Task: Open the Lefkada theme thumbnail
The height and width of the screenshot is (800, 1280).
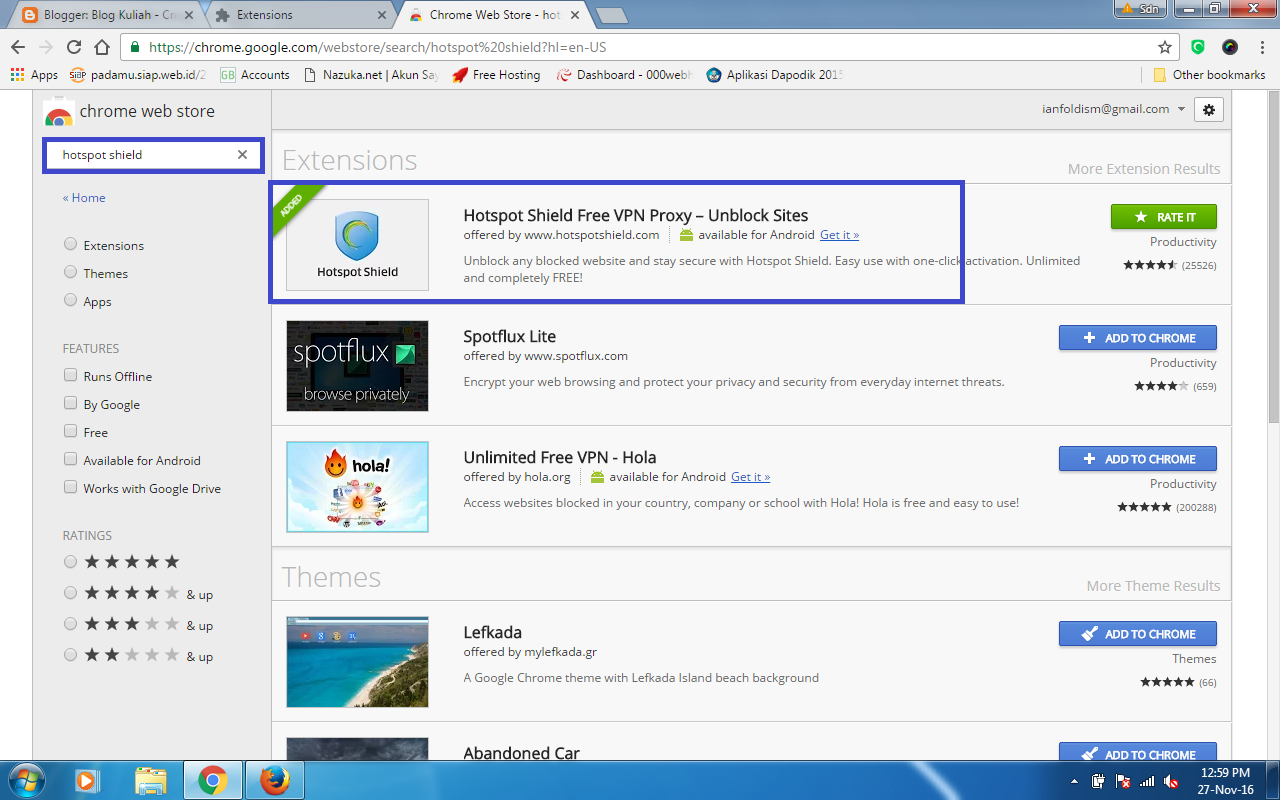Action: (357, 662)
